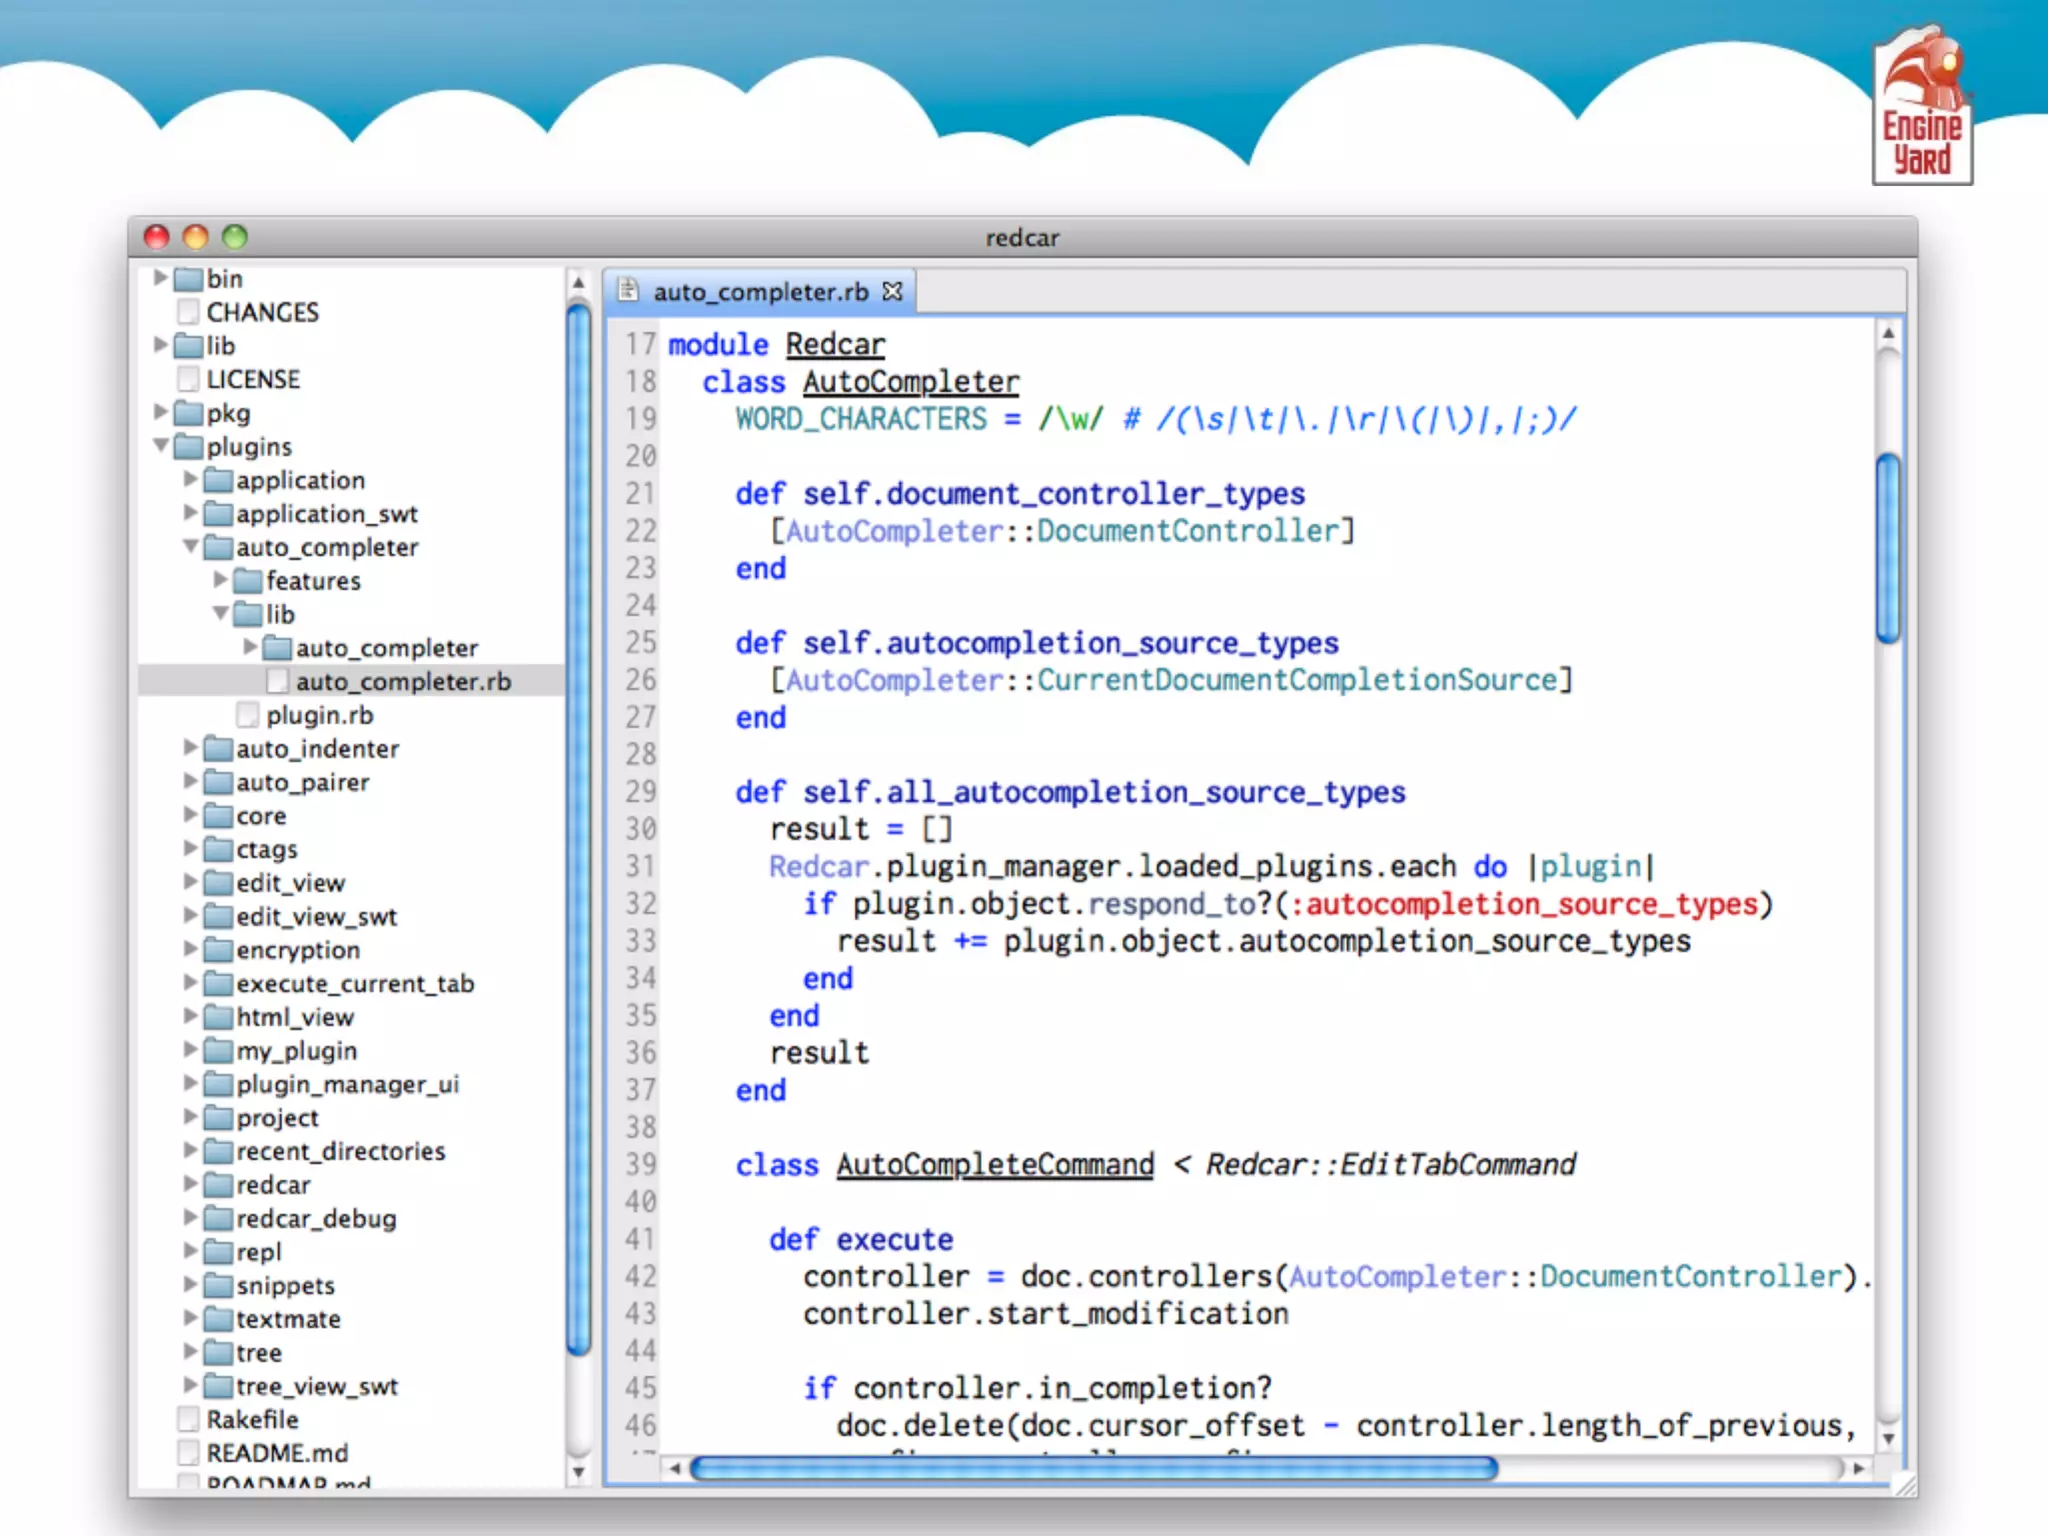The width and height of the screenshot is (2048, 1536).
Task: Click the Engine Yard logo
Action: click(x=1922, y=107)
